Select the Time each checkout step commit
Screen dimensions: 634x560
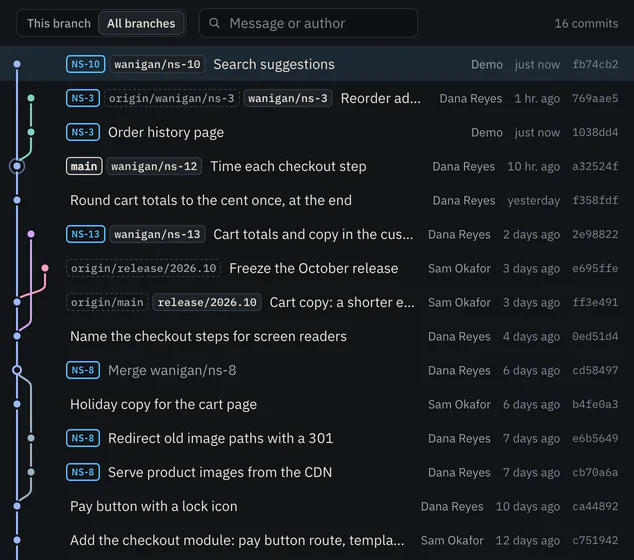coord(288,166)
